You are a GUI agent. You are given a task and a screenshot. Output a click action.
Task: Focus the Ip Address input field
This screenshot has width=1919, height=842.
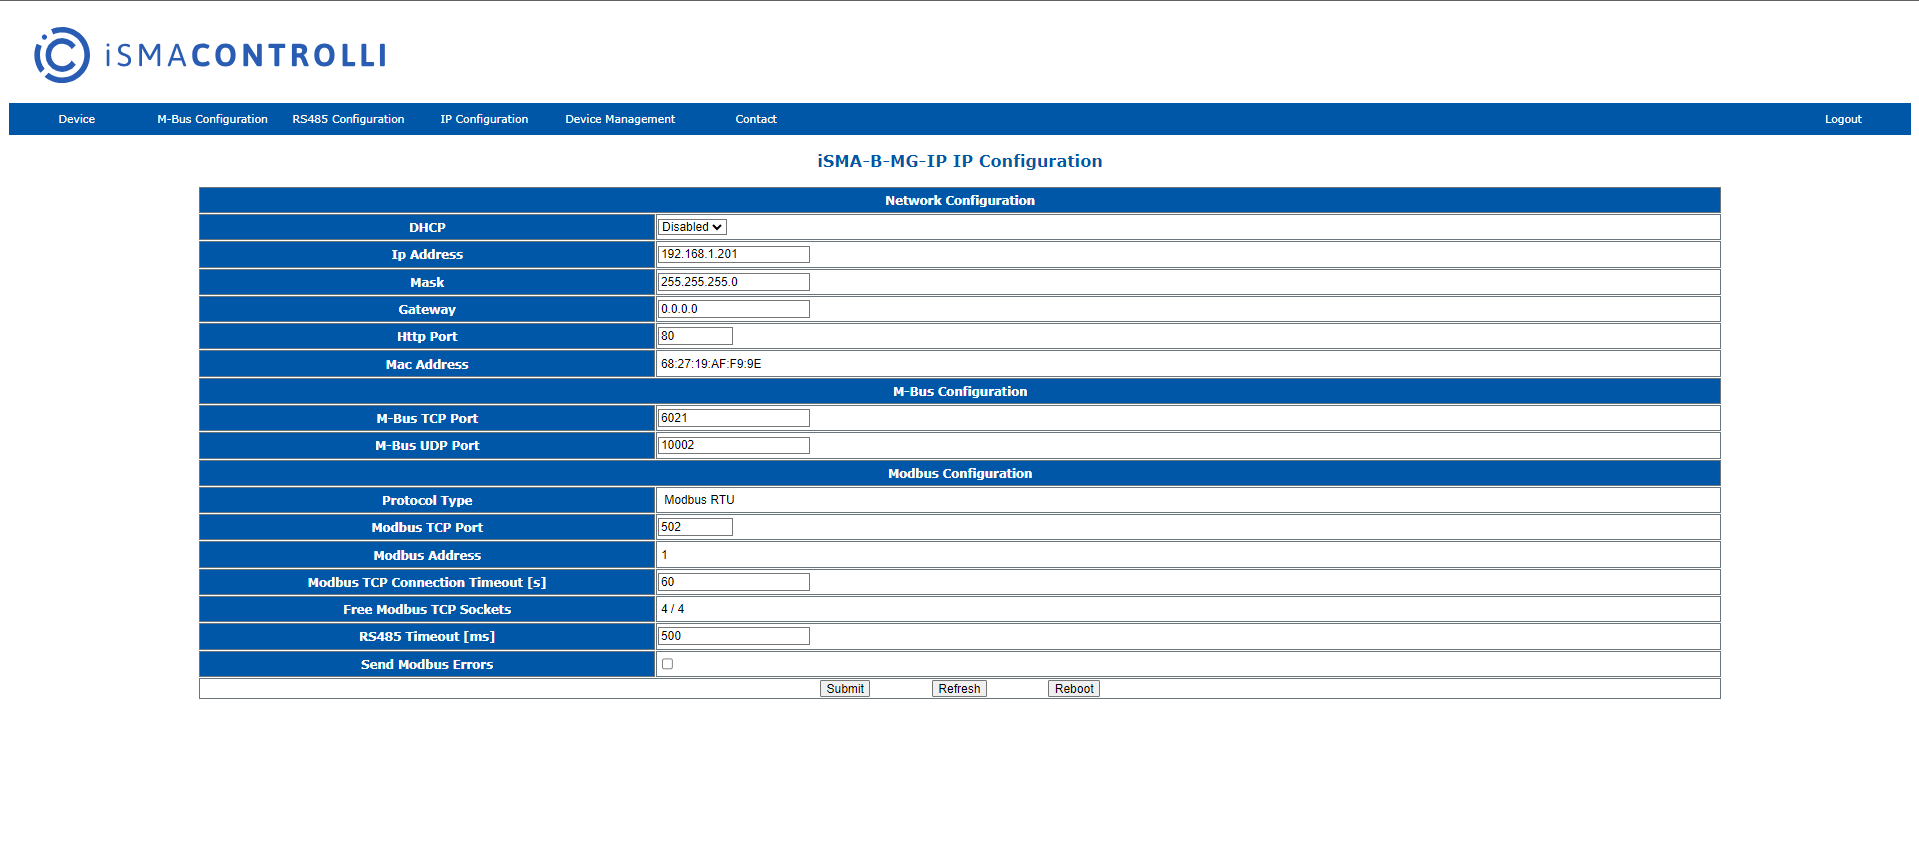pos(733,254)
